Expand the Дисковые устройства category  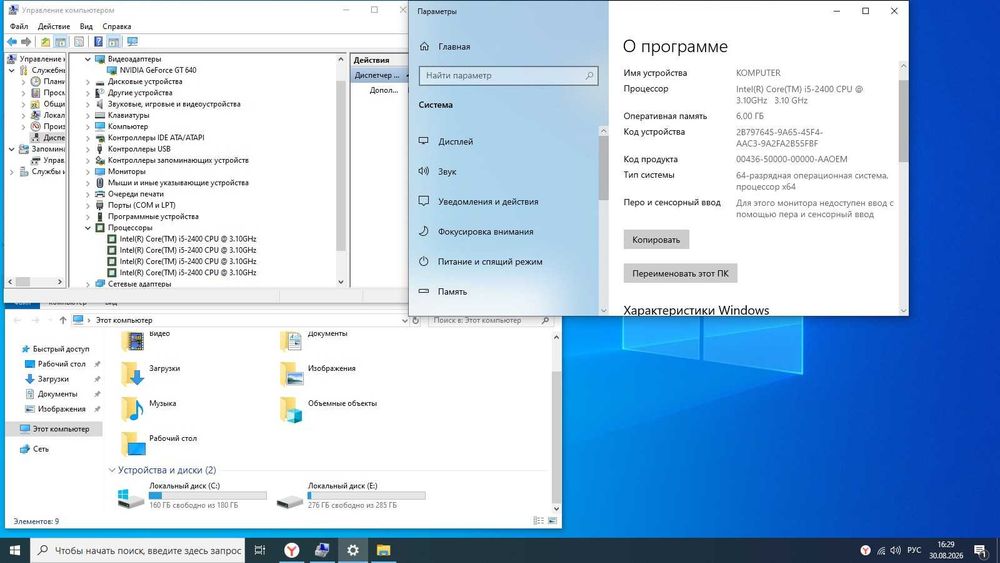88,82
